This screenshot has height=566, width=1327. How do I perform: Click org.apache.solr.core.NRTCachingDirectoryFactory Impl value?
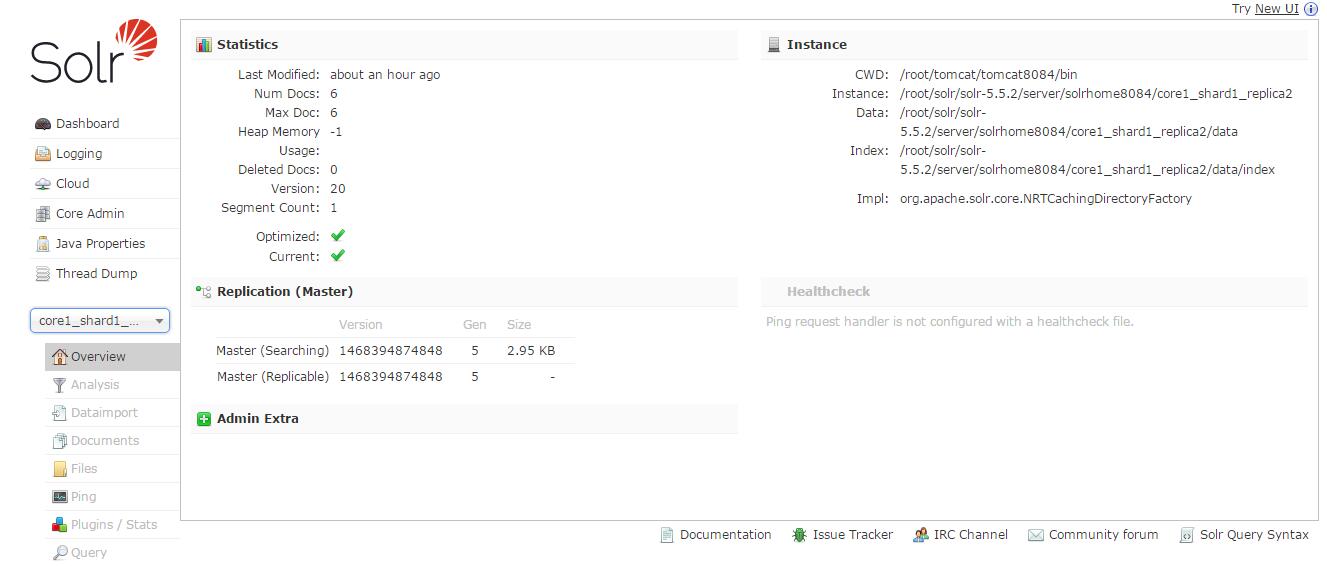coord(1046,199)
